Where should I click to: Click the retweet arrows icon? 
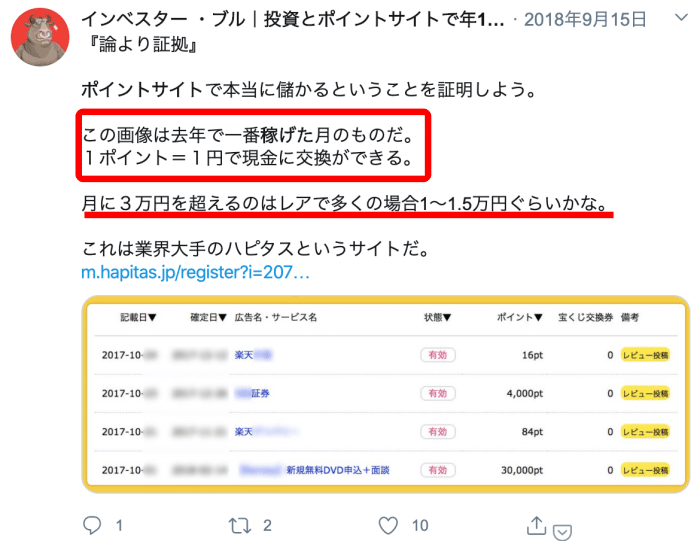point(240,526)
